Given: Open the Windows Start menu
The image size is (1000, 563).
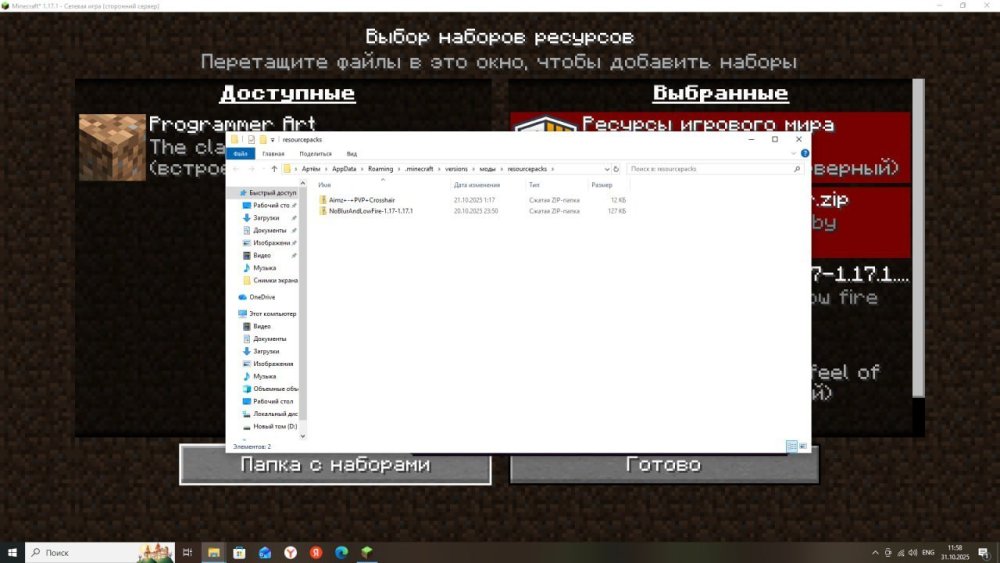Looking at the screenshot, I should pos(12,552).
